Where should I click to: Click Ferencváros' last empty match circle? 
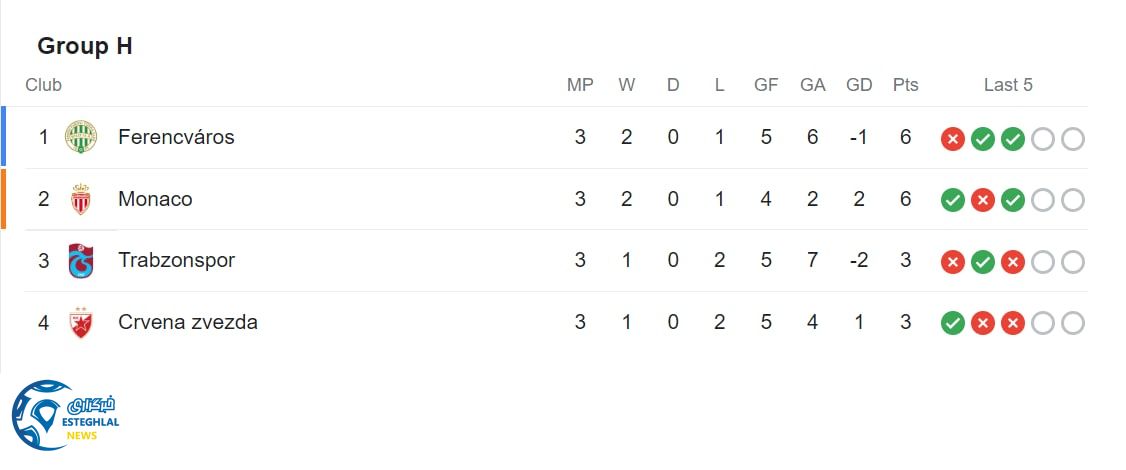click(x=1073, y=139)
